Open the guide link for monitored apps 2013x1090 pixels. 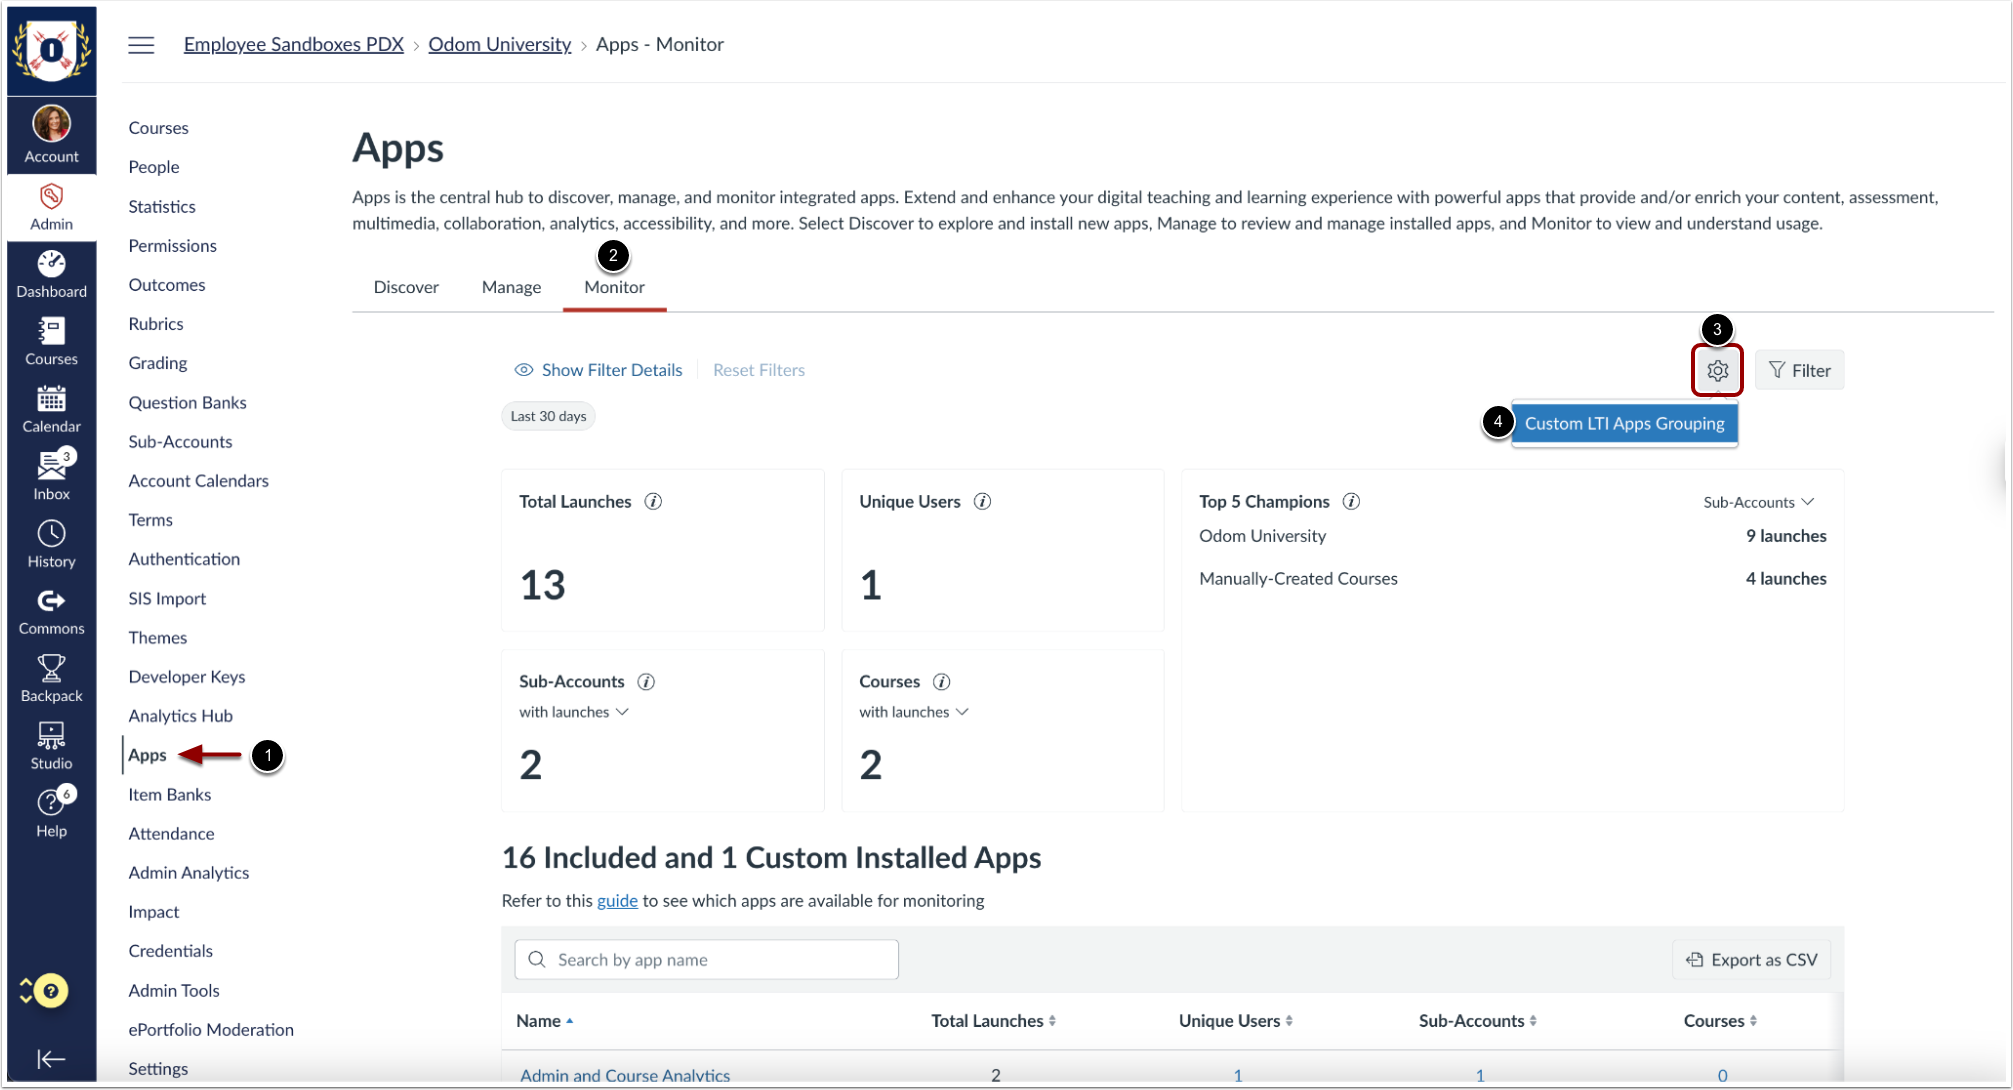tap(617, 900)
